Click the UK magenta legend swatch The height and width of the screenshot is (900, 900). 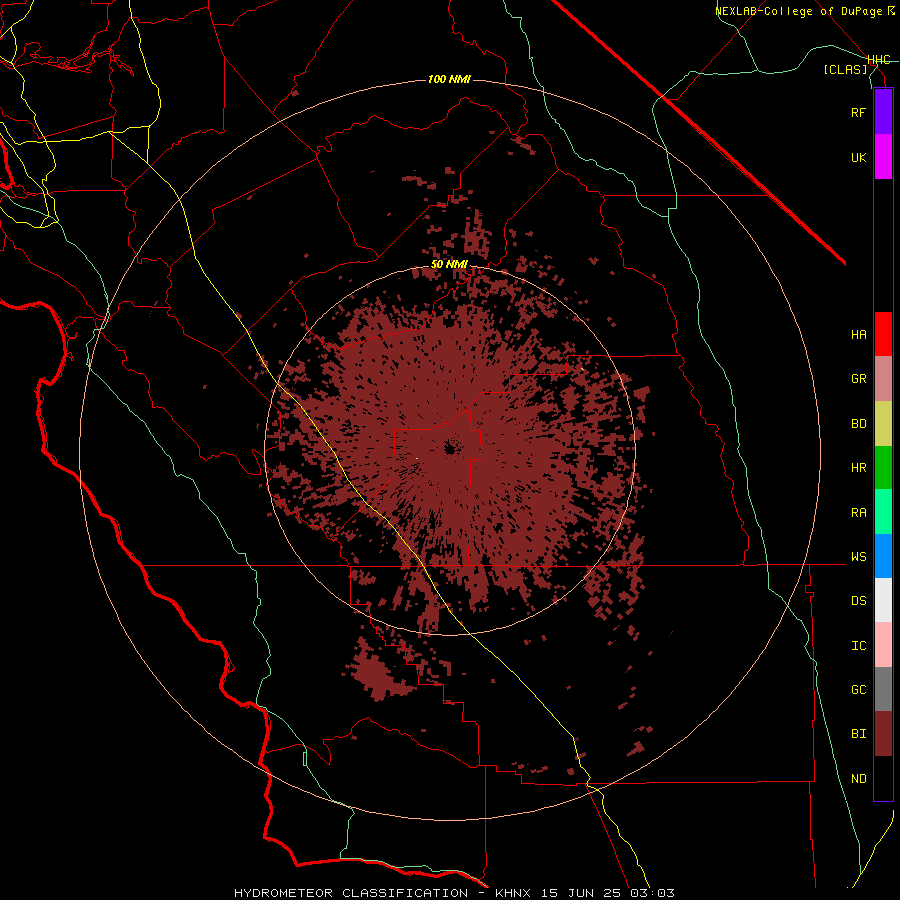tap(883, 157)
